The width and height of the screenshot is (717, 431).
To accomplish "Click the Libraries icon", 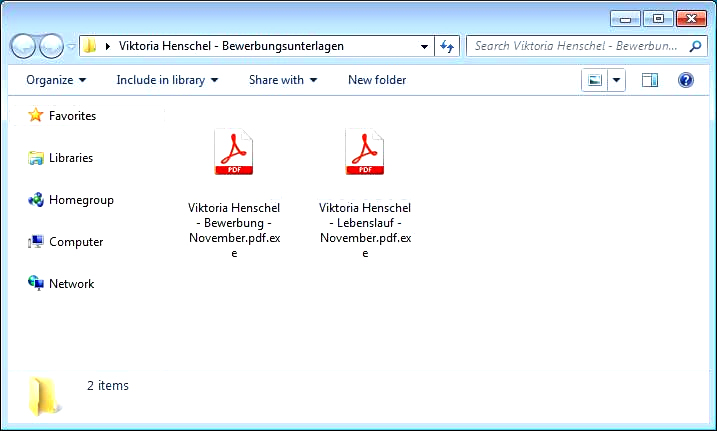I will [36, 158].
